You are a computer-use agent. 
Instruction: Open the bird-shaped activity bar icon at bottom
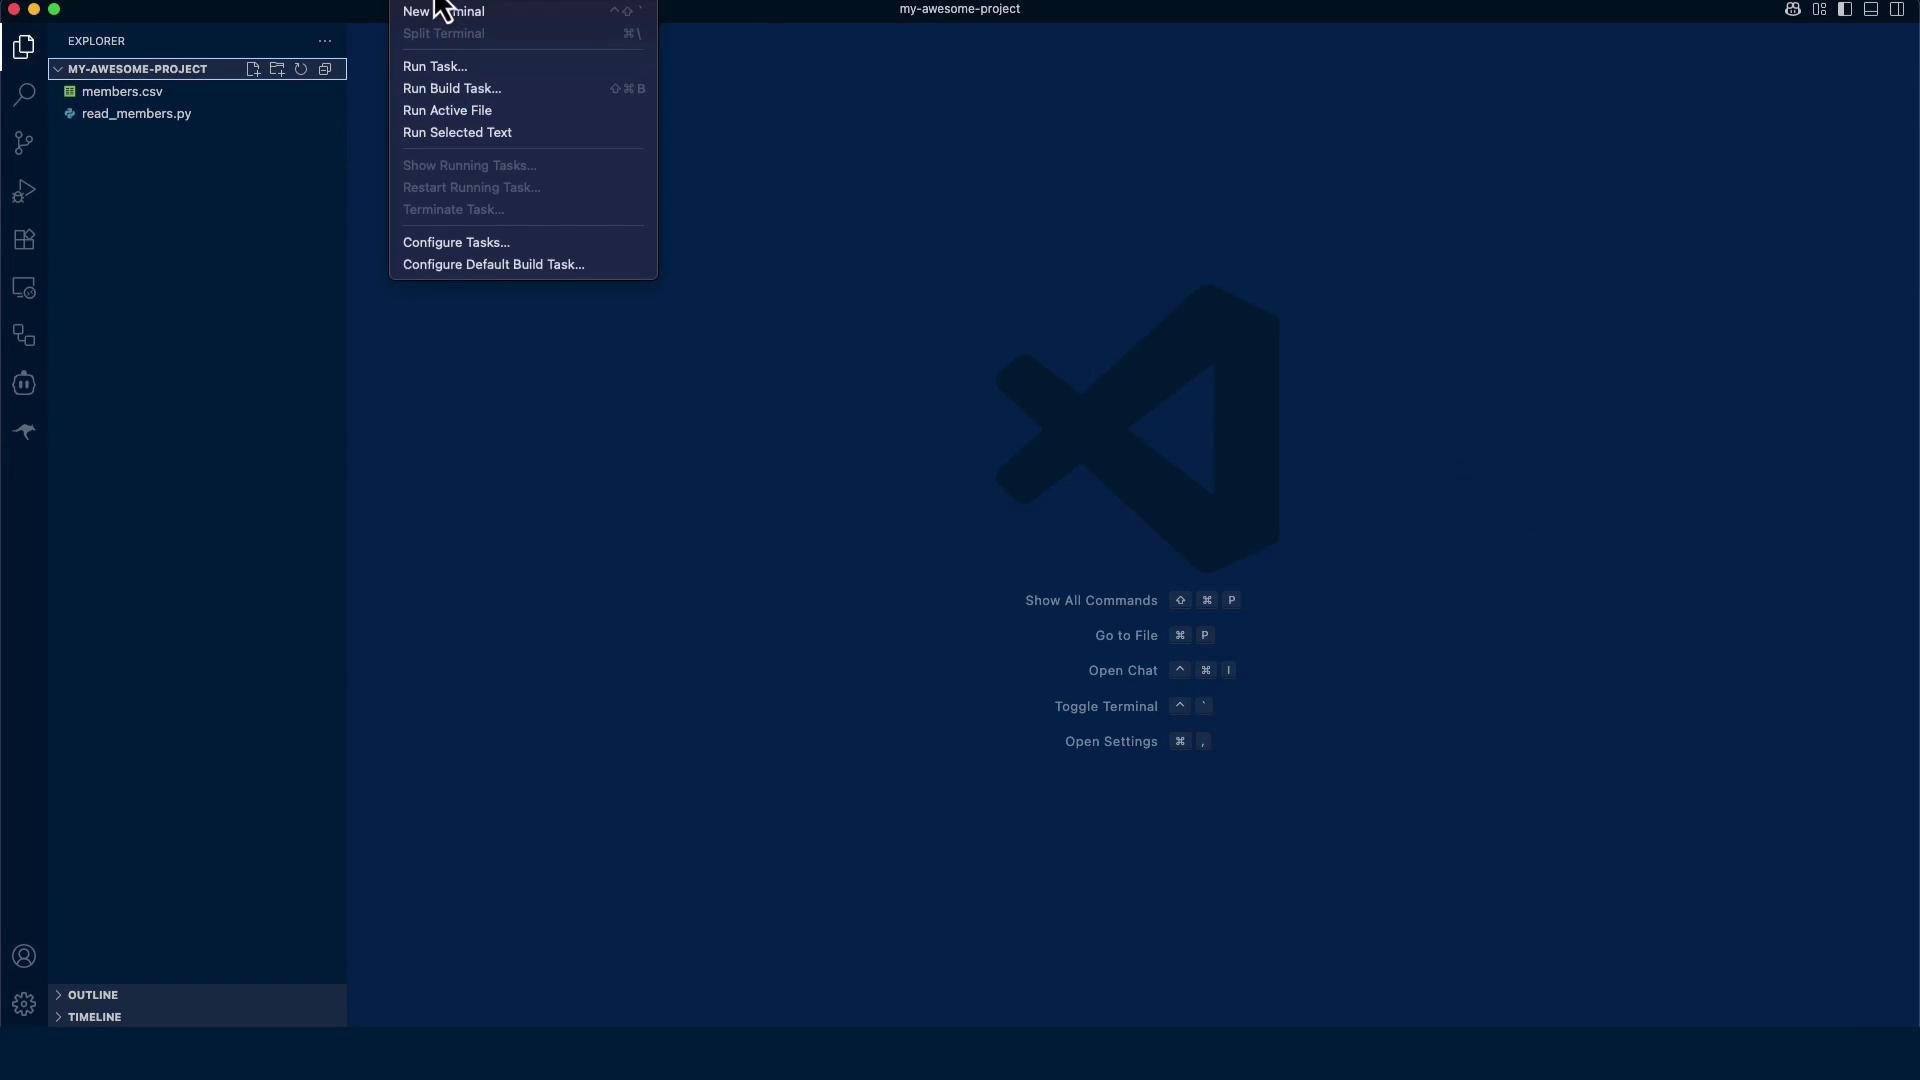click(x=24, y=432)
